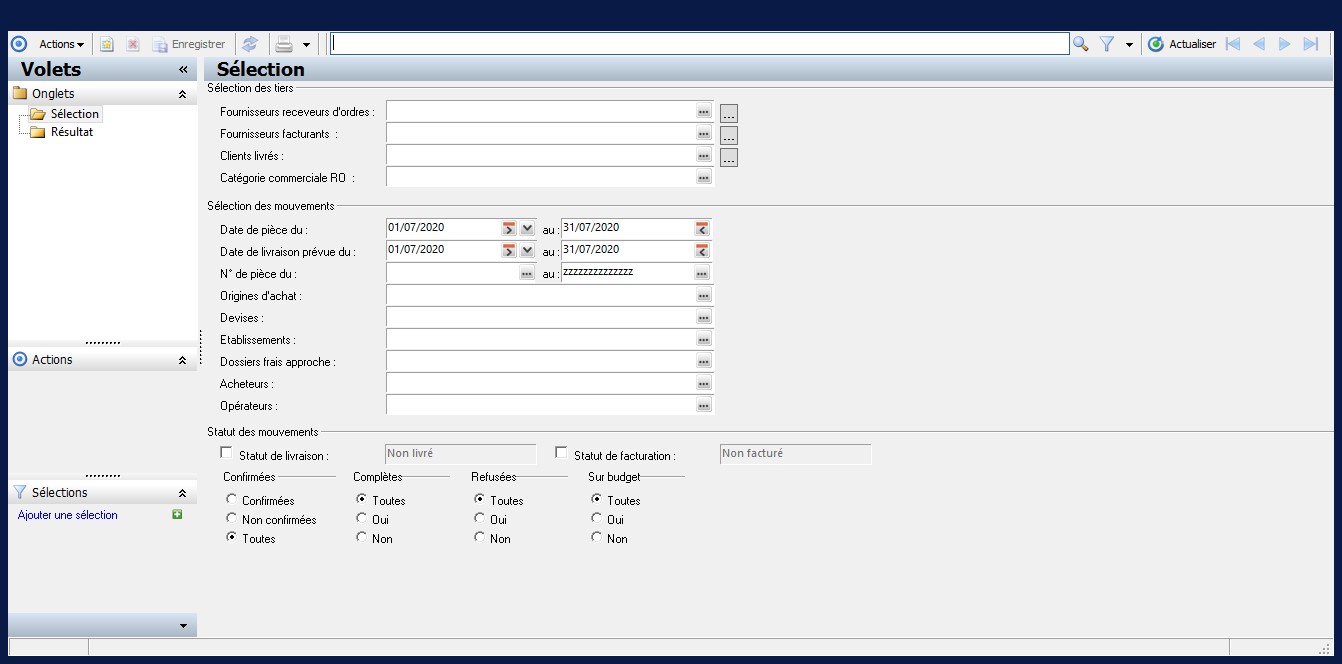
Task: Go to first record arrow
Action: (x=1233, y=44)
